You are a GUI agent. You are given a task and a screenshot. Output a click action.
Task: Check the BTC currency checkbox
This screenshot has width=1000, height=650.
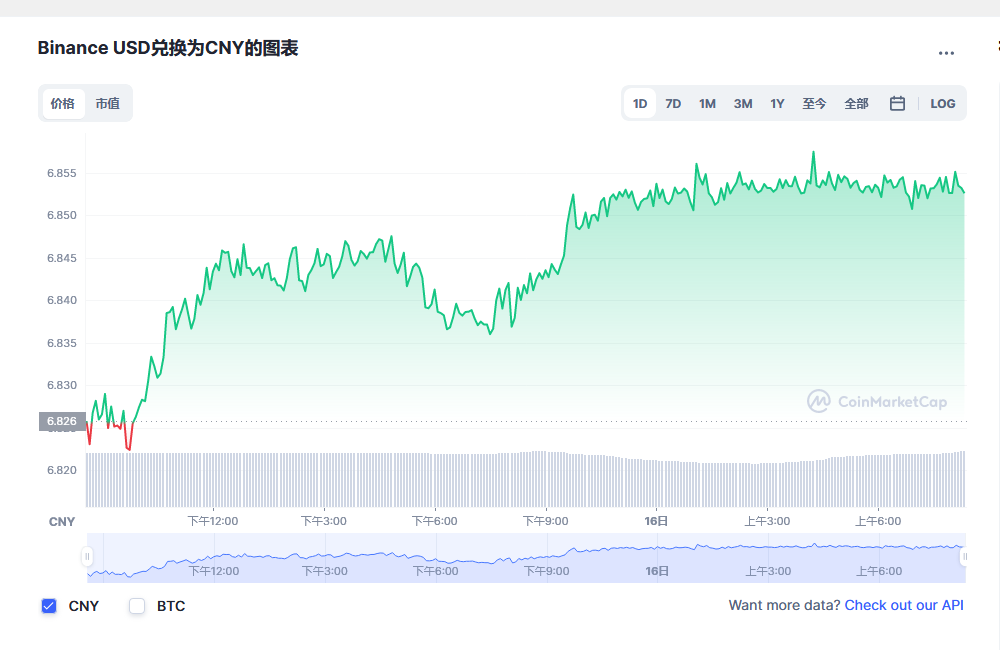pos(137,606)
